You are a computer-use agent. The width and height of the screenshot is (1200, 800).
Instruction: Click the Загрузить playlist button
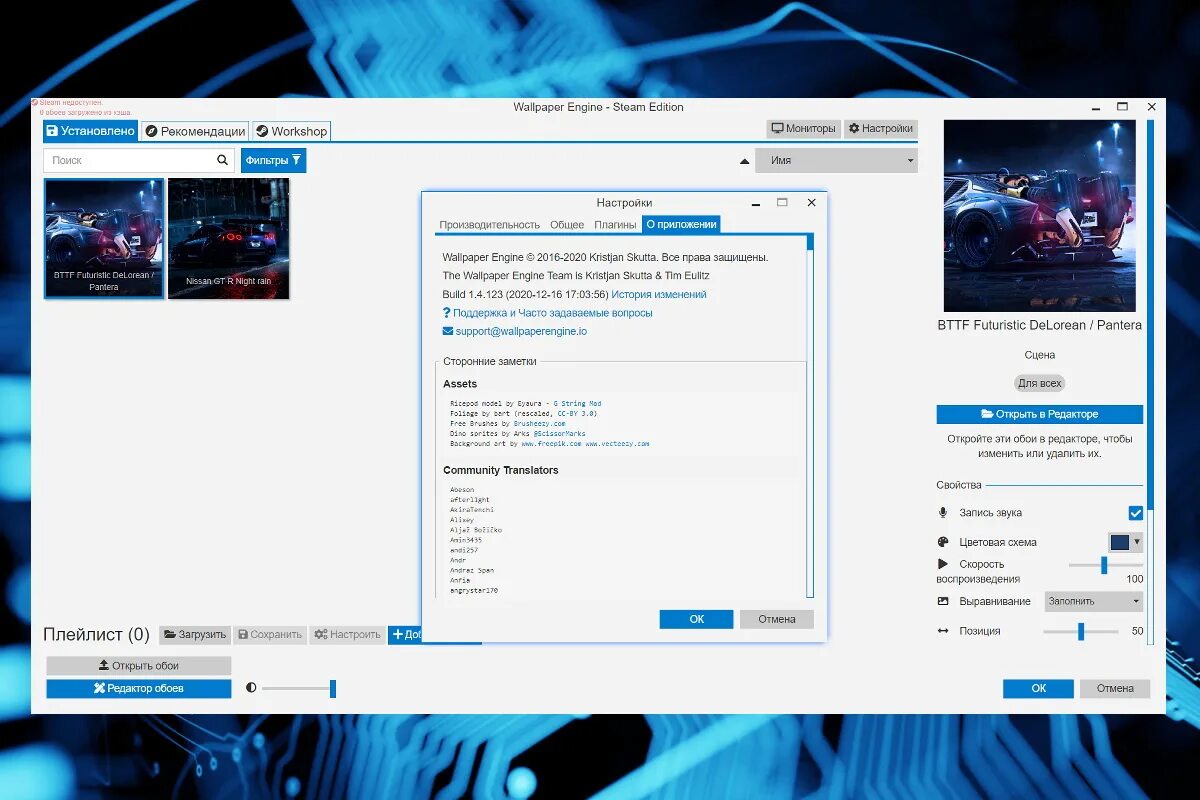(x=195, y=634)
